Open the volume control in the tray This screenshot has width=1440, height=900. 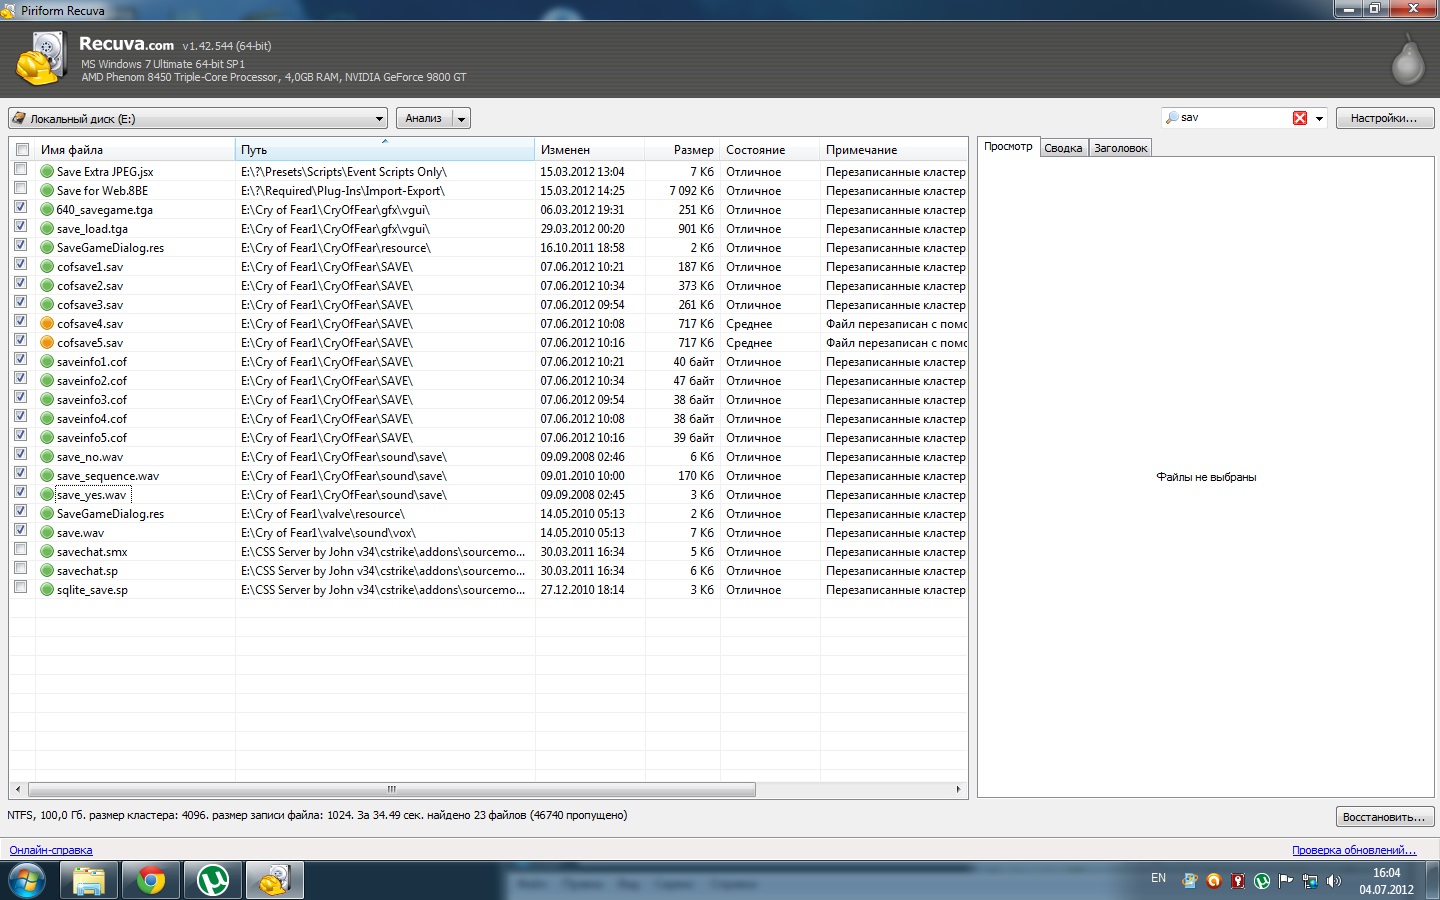(x=1334, y=881)
